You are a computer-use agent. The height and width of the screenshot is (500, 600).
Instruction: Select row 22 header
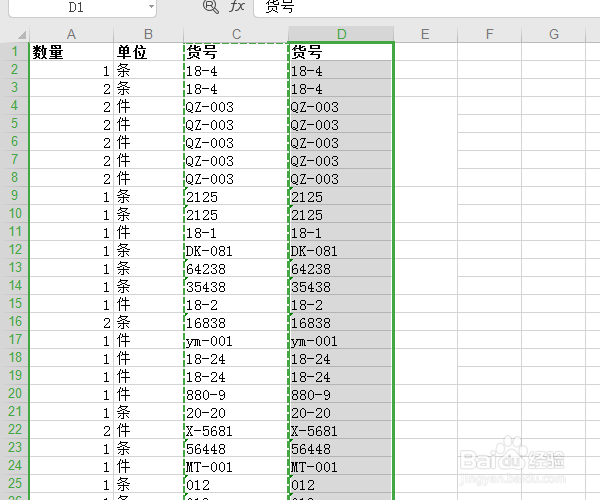click(15, 429)
